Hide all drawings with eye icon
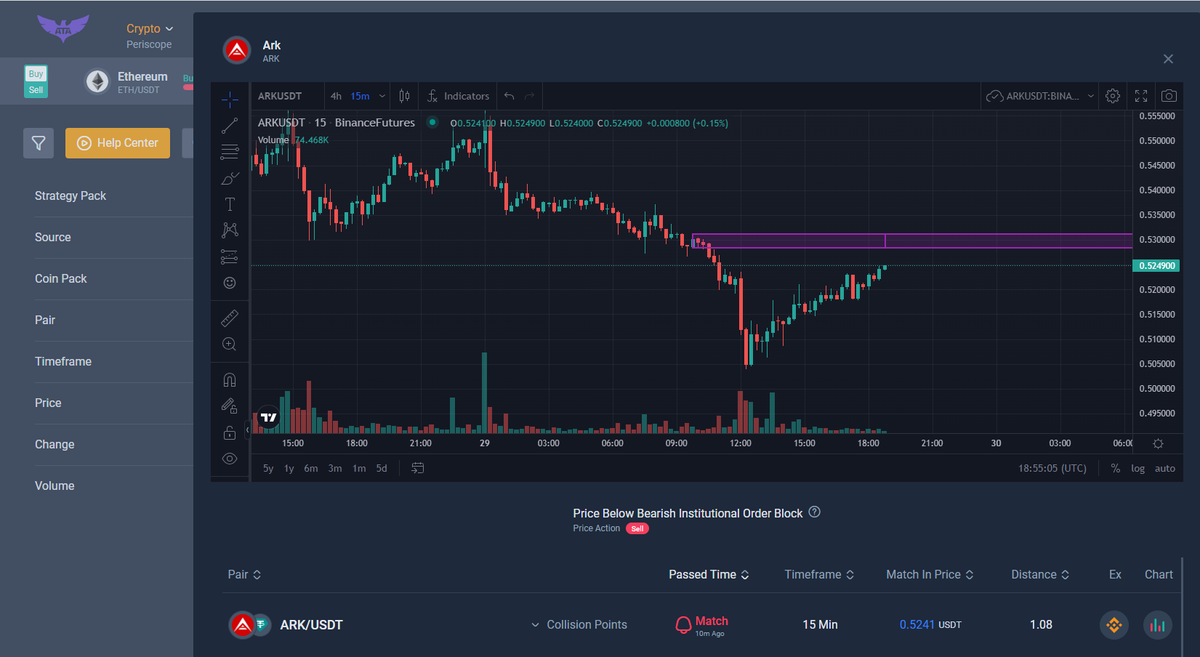Screen dimensions: 1200x657 click(230, 459)
